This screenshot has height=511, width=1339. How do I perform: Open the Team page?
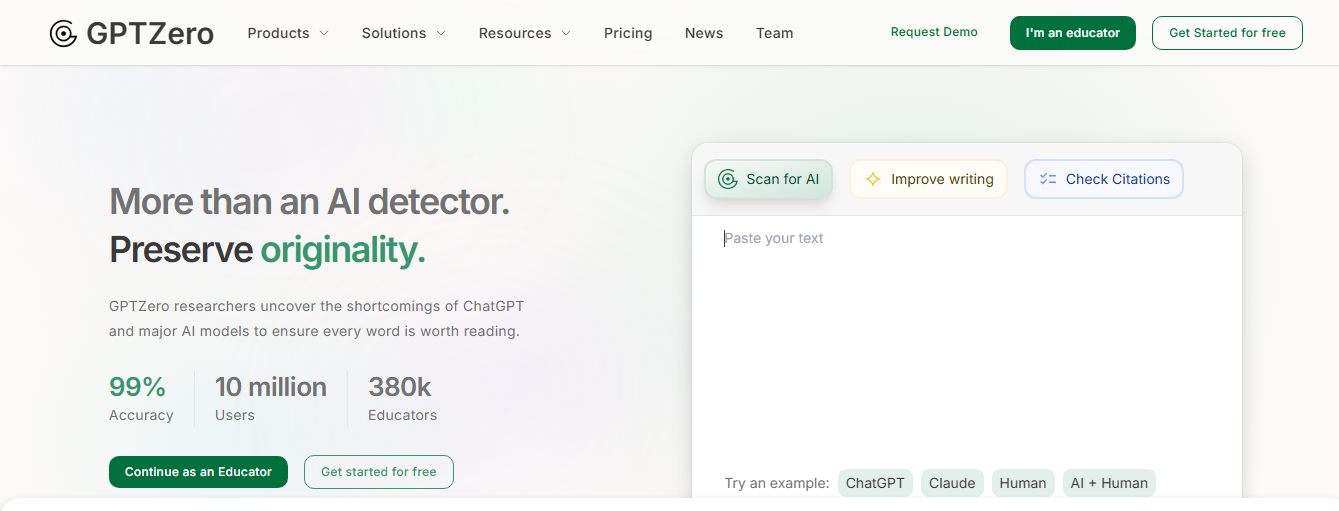774,33
